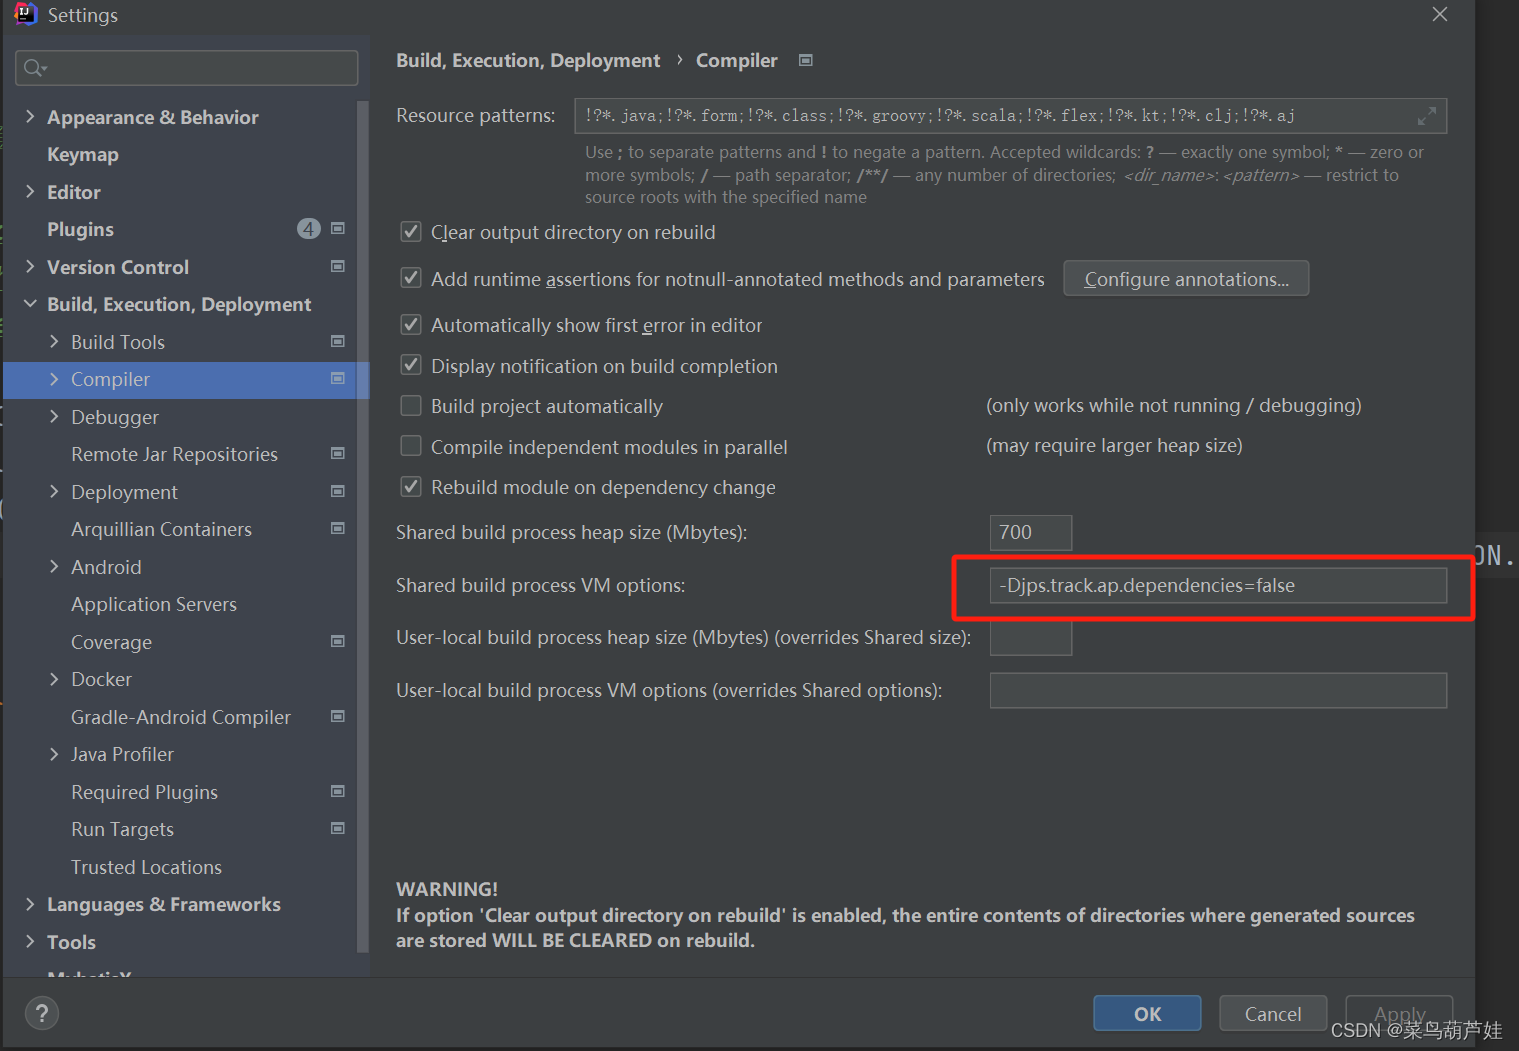
Task: Click the expand icon in Resource patterns field
Action: 1428,114
